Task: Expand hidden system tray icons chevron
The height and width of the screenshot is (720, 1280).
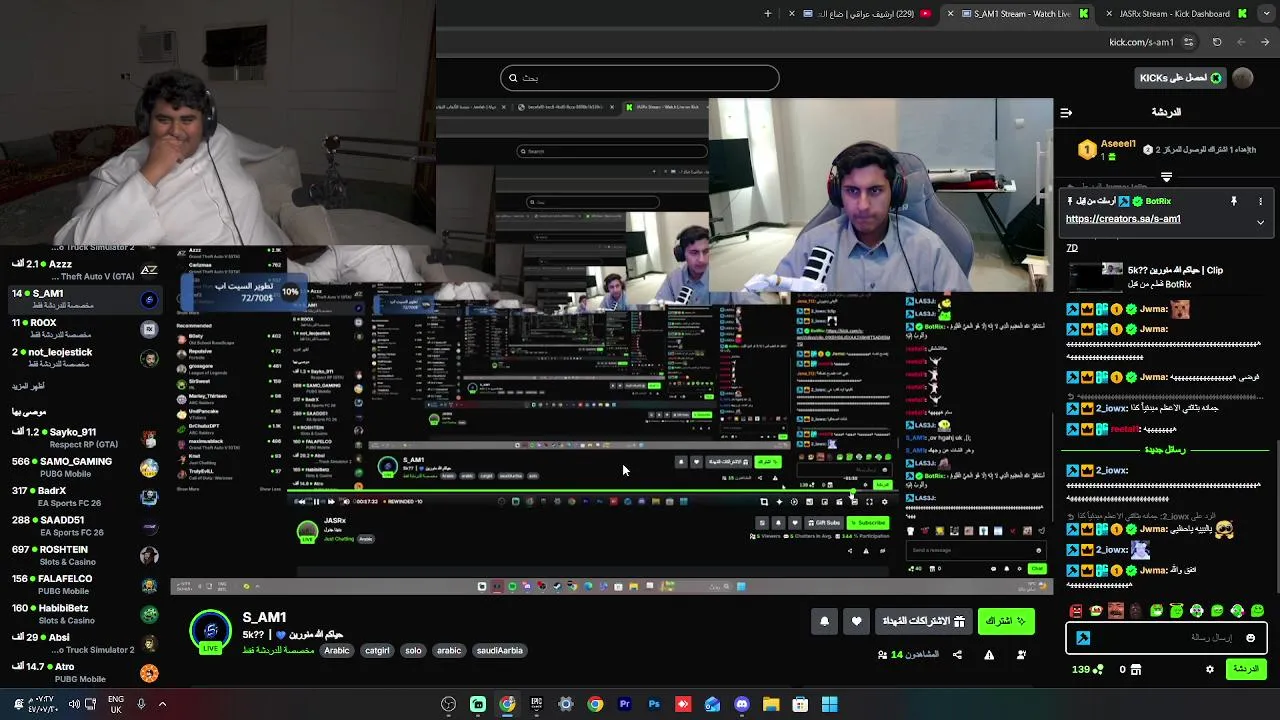Action: (162, 704)
